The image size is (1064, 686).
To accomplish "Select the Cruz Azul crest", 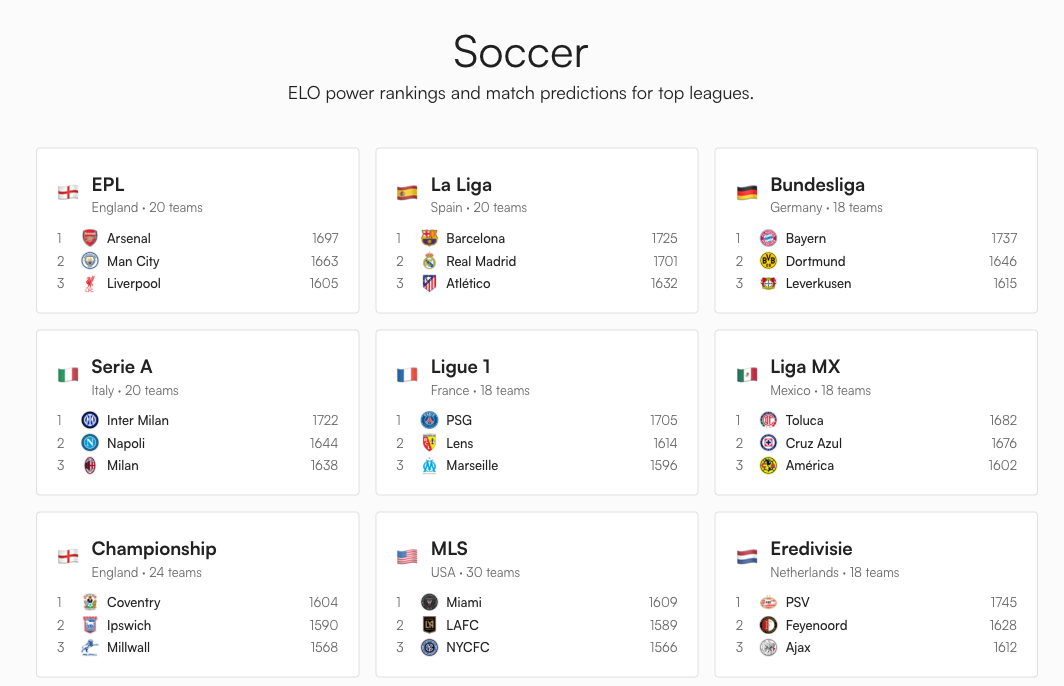I will (767, 443).
